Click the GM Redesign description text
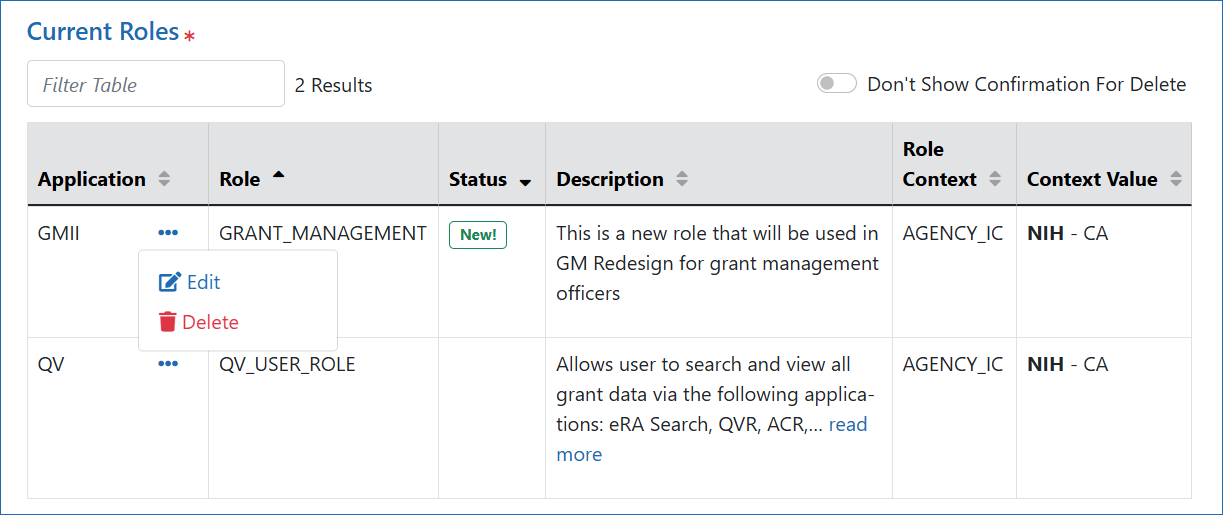 click(x=718, y=263)
